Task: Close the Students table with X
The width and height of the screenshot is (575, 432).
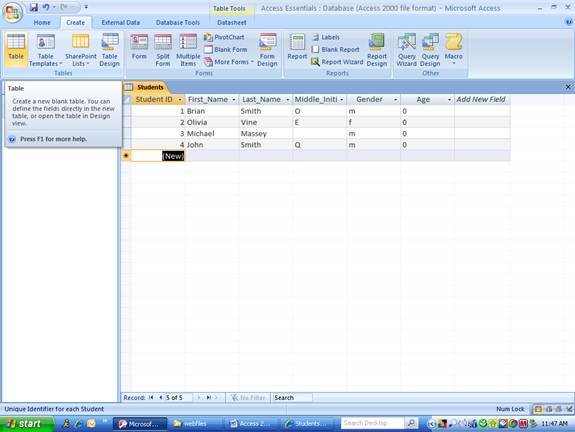Action: (568, 87)
